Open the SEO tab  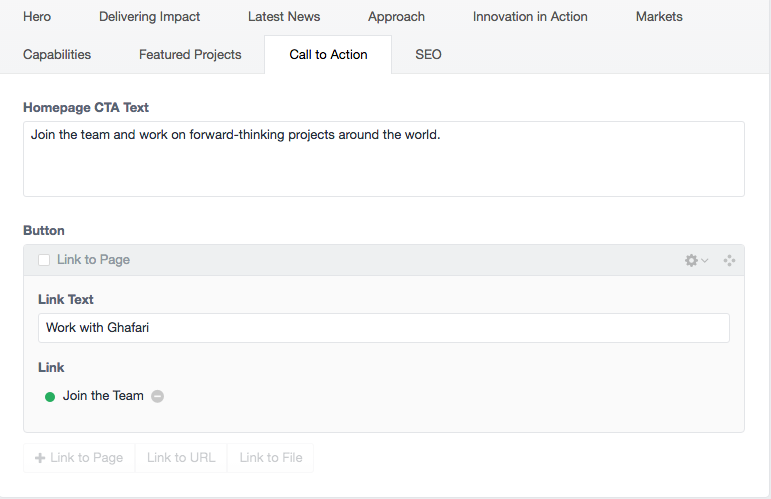click(428, 55)
